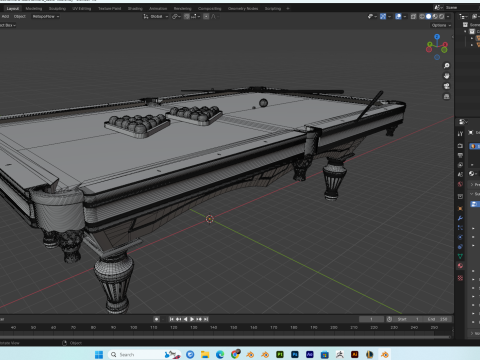Play the animation forward

192,319
